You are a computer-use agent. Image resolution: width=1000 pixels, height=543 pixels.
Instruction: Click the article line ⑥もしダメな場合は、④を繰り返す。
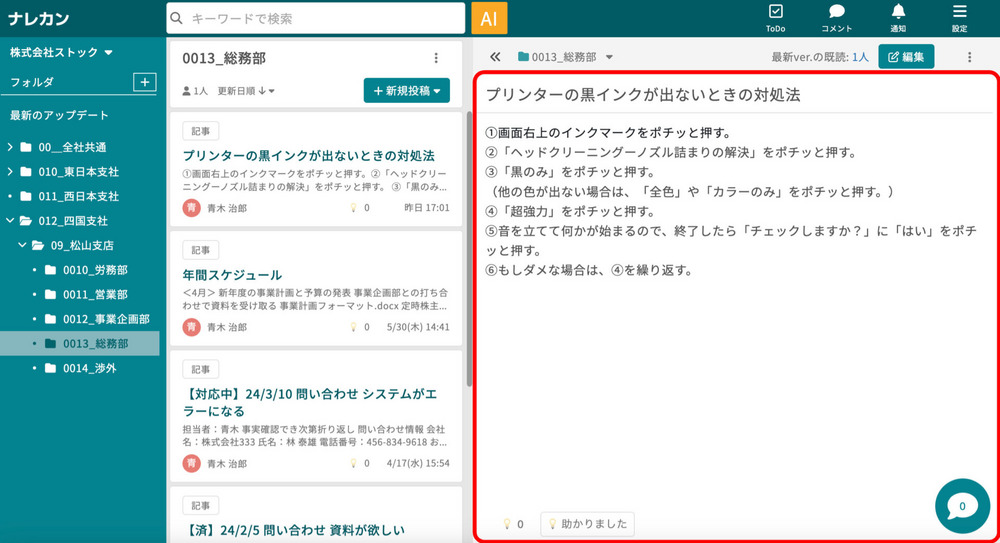[589, 270]
